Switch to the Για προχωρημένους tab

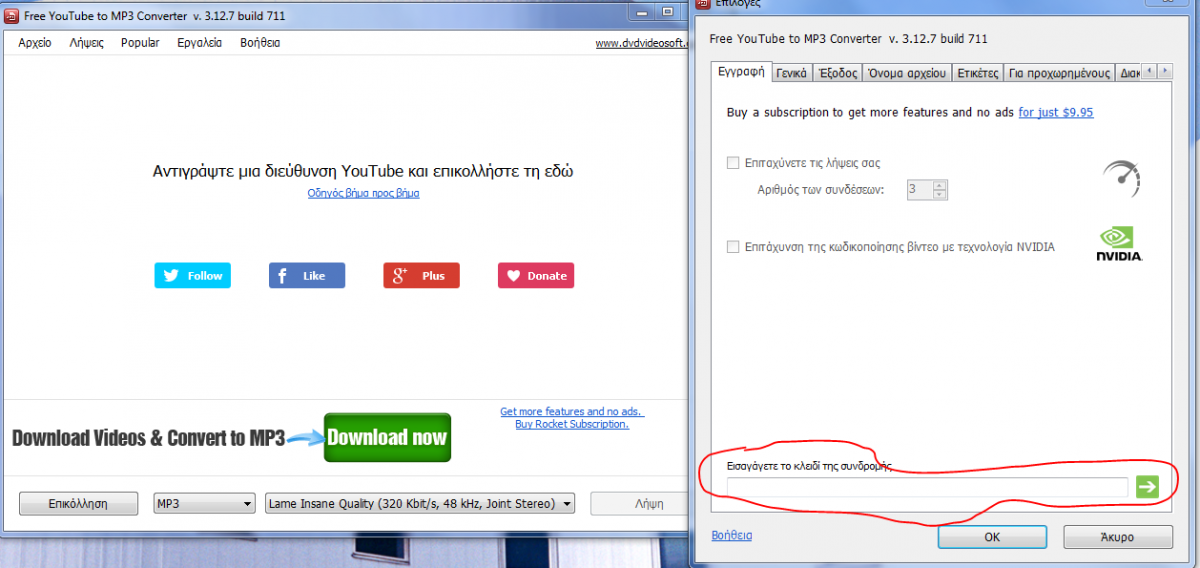click(x=1060, y=73)
